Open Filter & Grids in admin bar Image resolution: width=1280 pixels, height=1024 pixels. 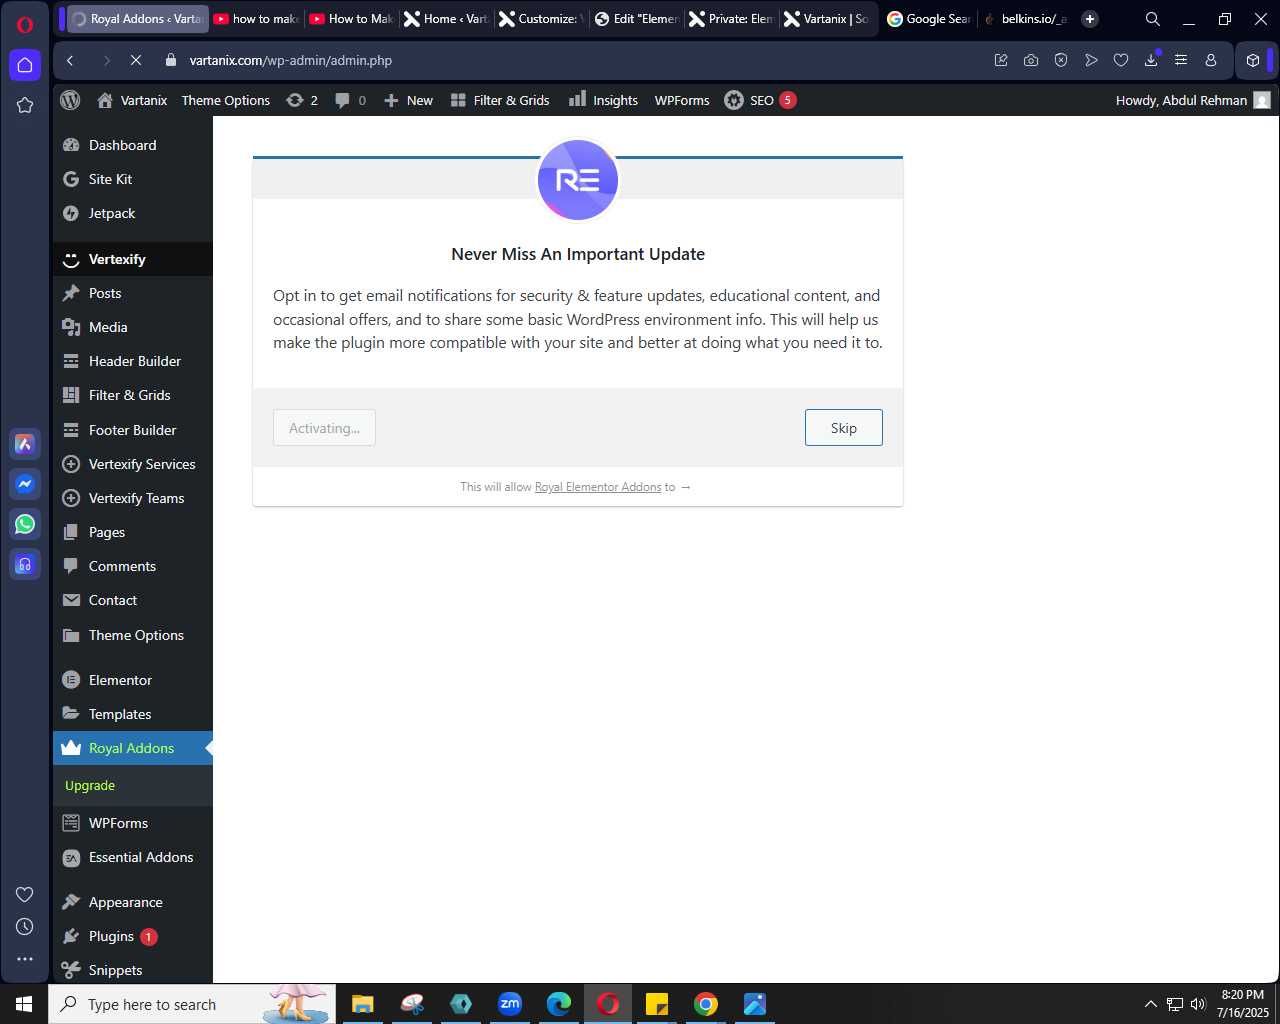pos(500,100)
